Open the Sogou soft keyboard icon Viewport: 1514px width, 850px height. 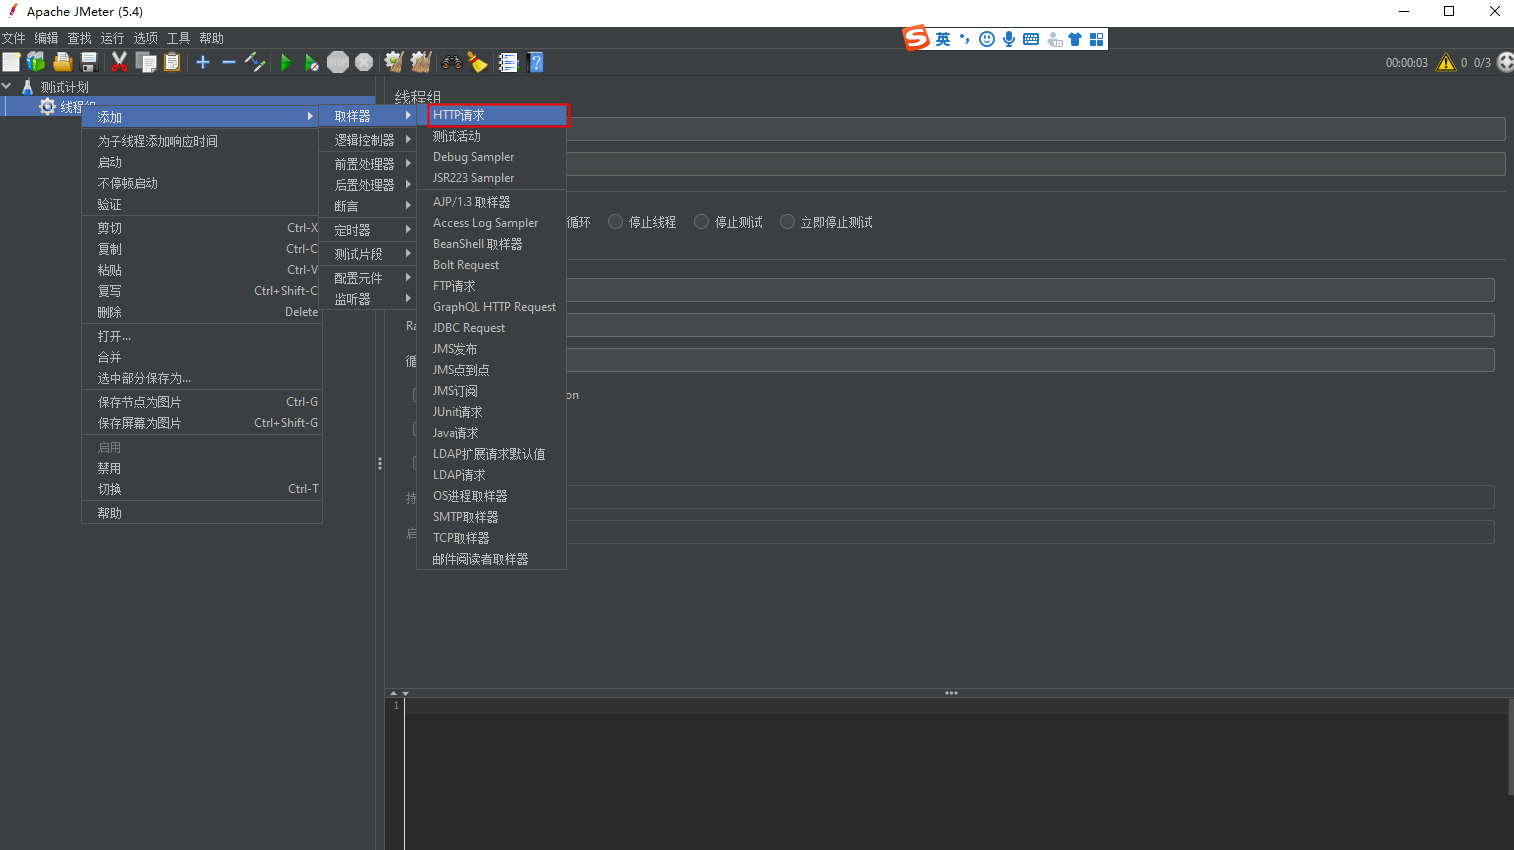pos(1031,39)
